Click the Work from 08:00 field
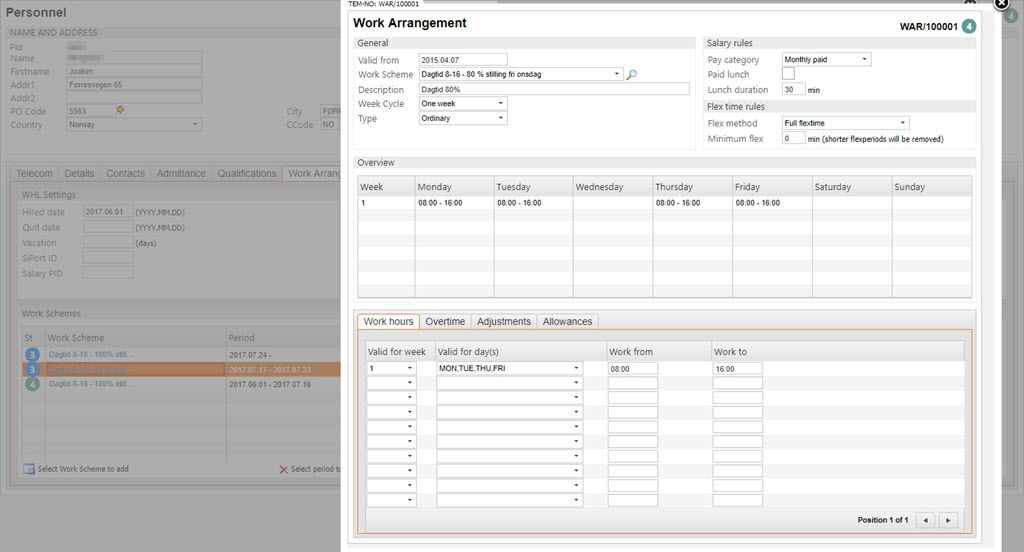1024x552 pixels. pos(632,369)
